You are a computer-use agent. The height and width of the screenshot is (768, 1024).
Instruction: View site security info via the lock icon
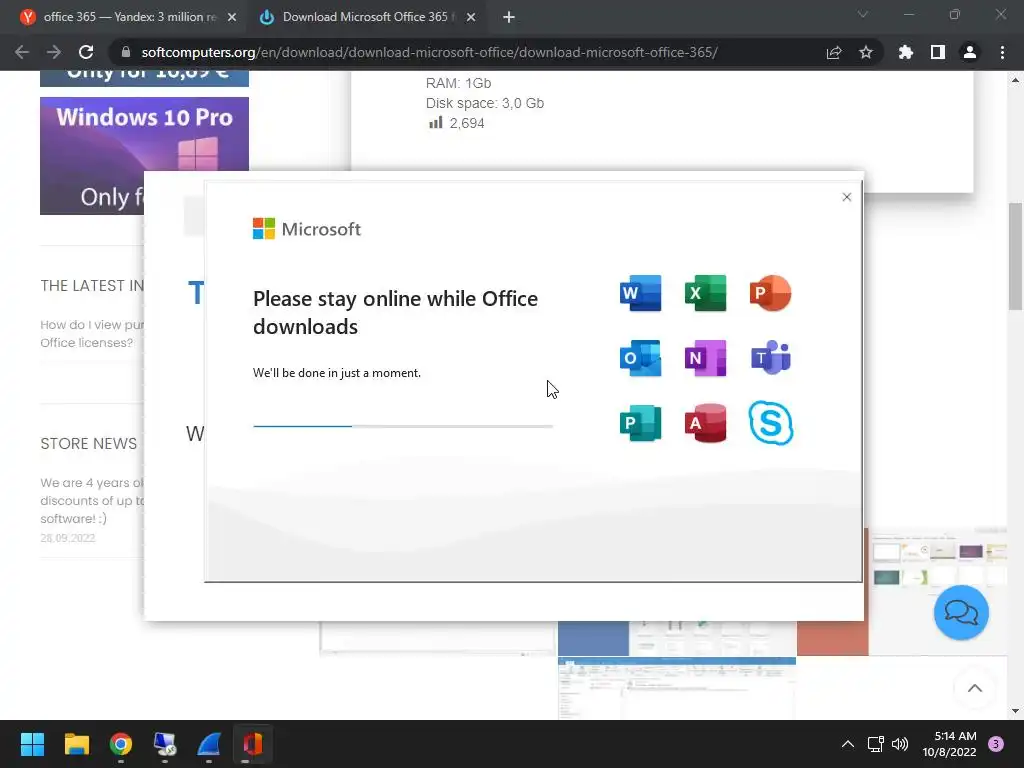tap(126, 52)
